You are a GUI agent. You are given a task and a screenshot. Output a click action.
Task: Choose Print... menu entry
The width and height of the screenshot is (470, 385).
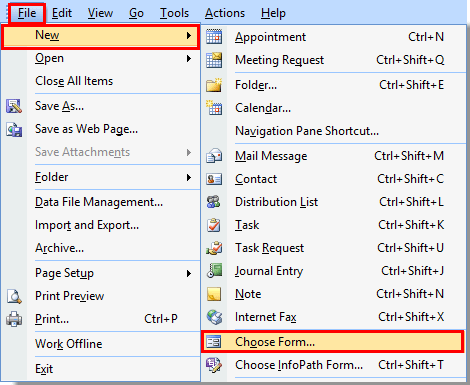pyautogui.click(x=52, y=319)
